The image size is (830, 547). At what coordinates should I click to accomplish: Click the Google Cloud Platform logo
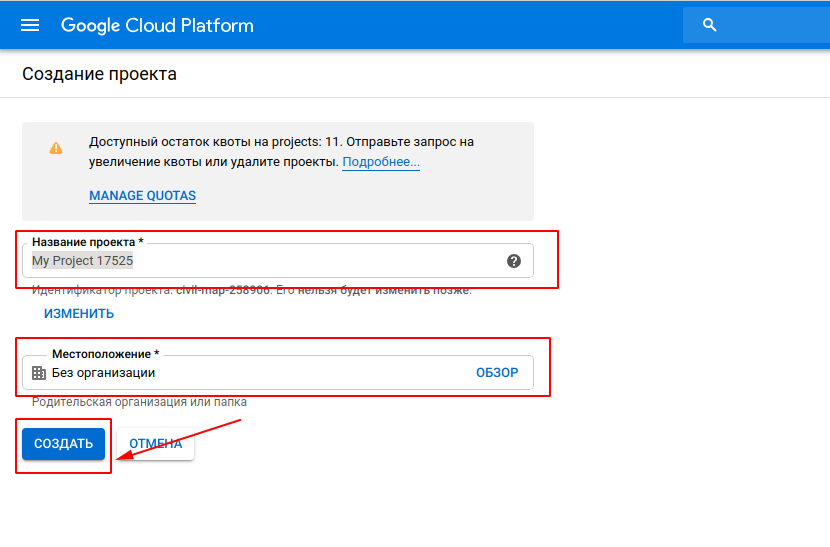[x=157, y=25]
